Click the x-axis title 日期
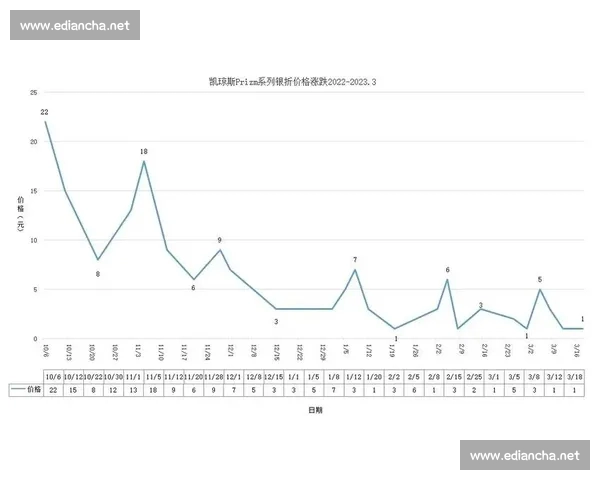This screenshot has width=600, height=480. tap(315, 410)
